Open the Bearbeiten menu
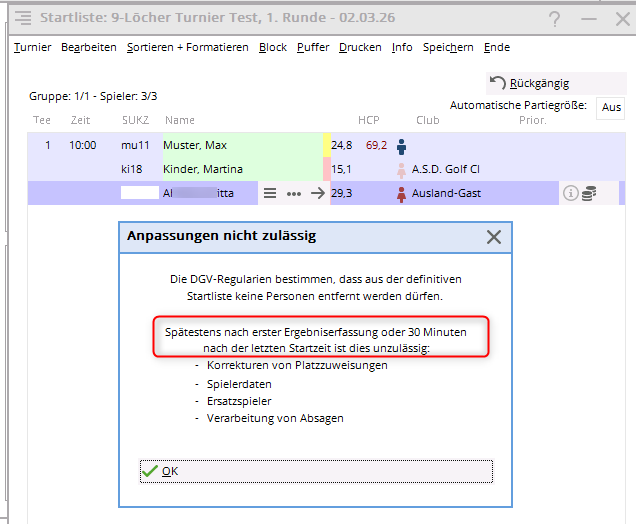The image size is (636, 524). pyautogui.click(x=89, y=47)
